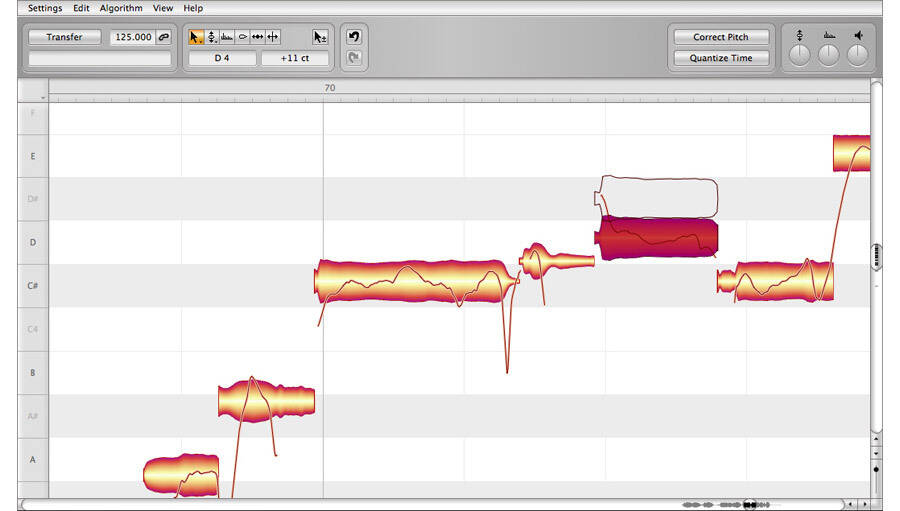Select the E note blob

coord(852,153)
